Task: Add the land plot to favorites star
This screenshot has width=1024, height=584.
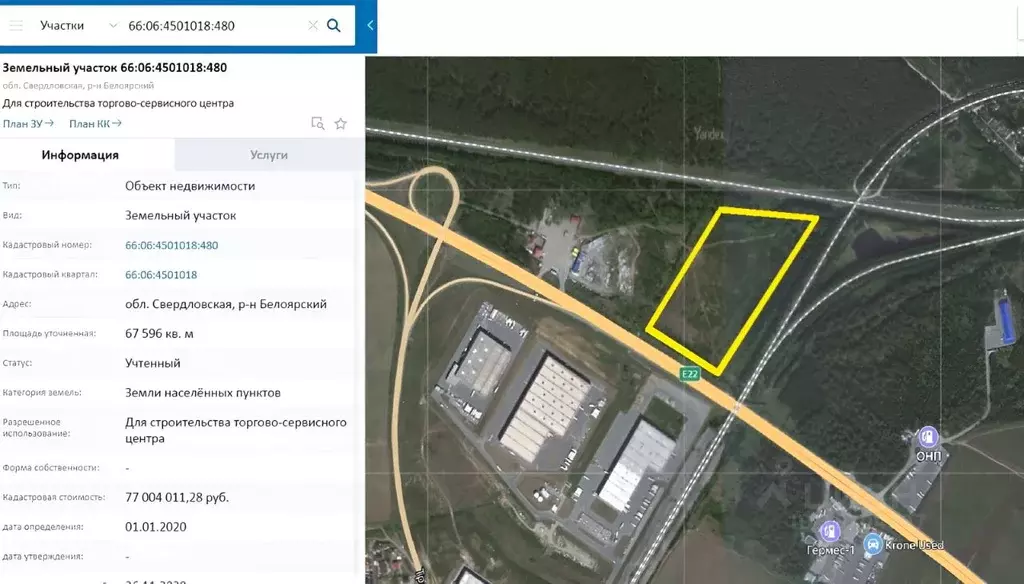Action: point(340,124)
